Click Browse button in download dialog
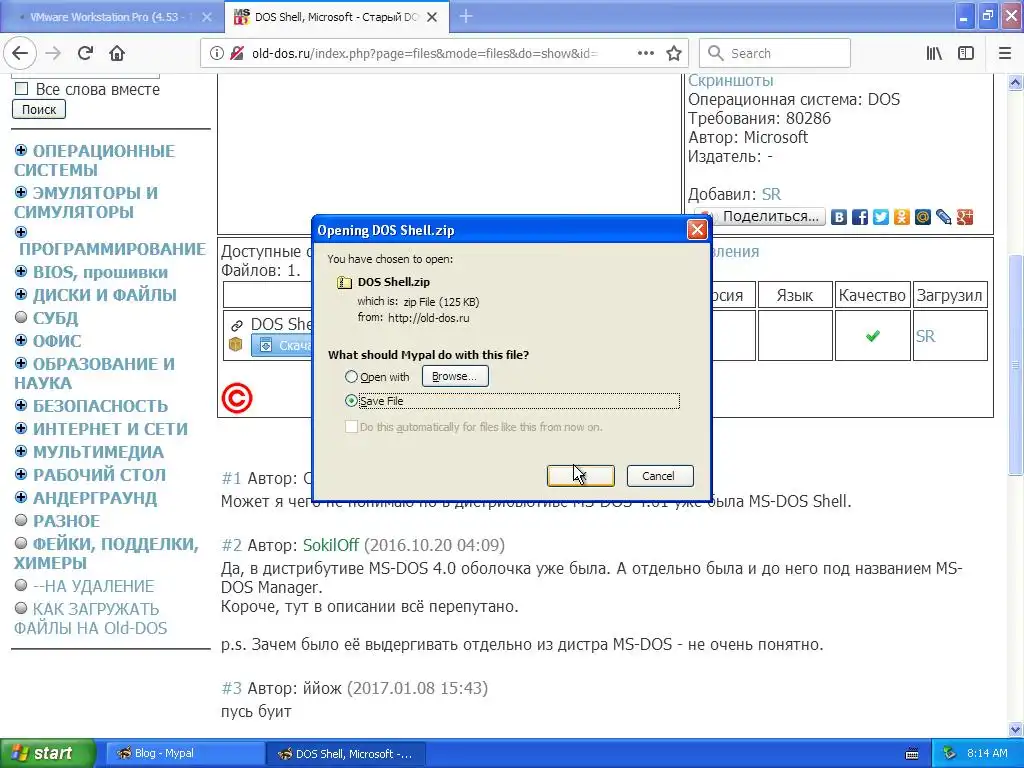Viewport: 1024px width, 768px height. [455, 376]
